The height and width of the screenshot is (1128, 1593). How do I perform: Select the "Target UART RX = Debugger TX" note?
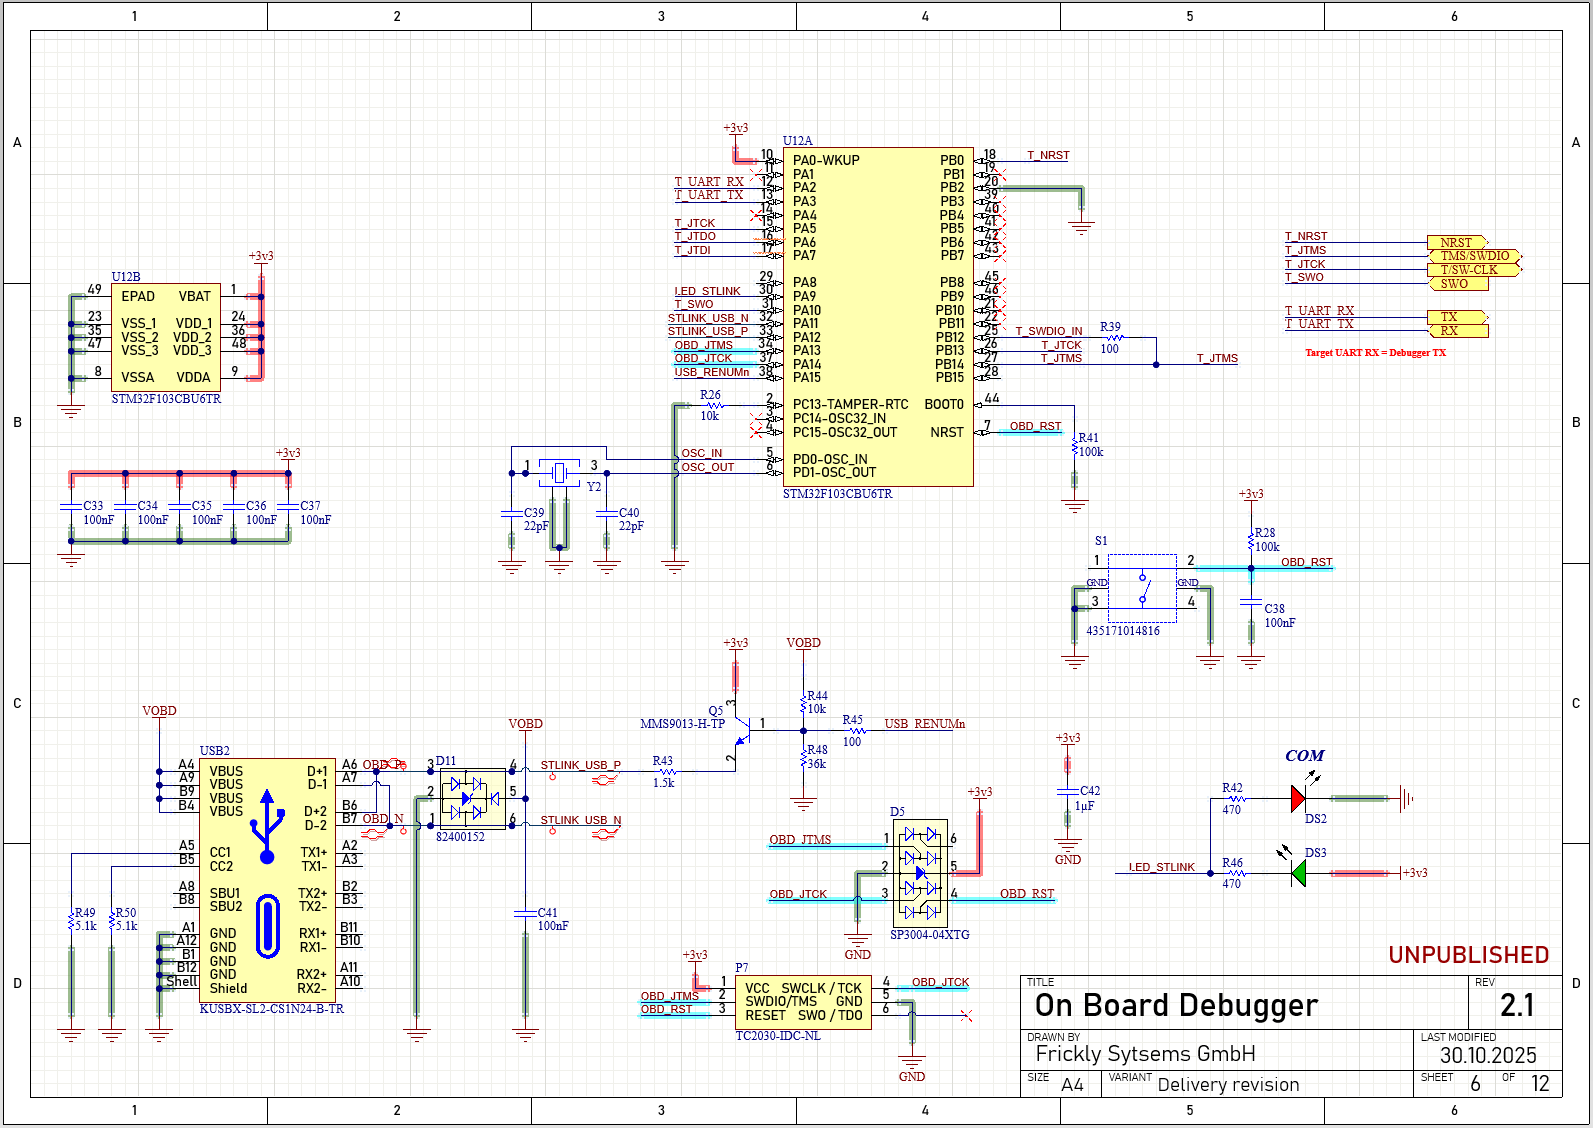(1375, 353)
